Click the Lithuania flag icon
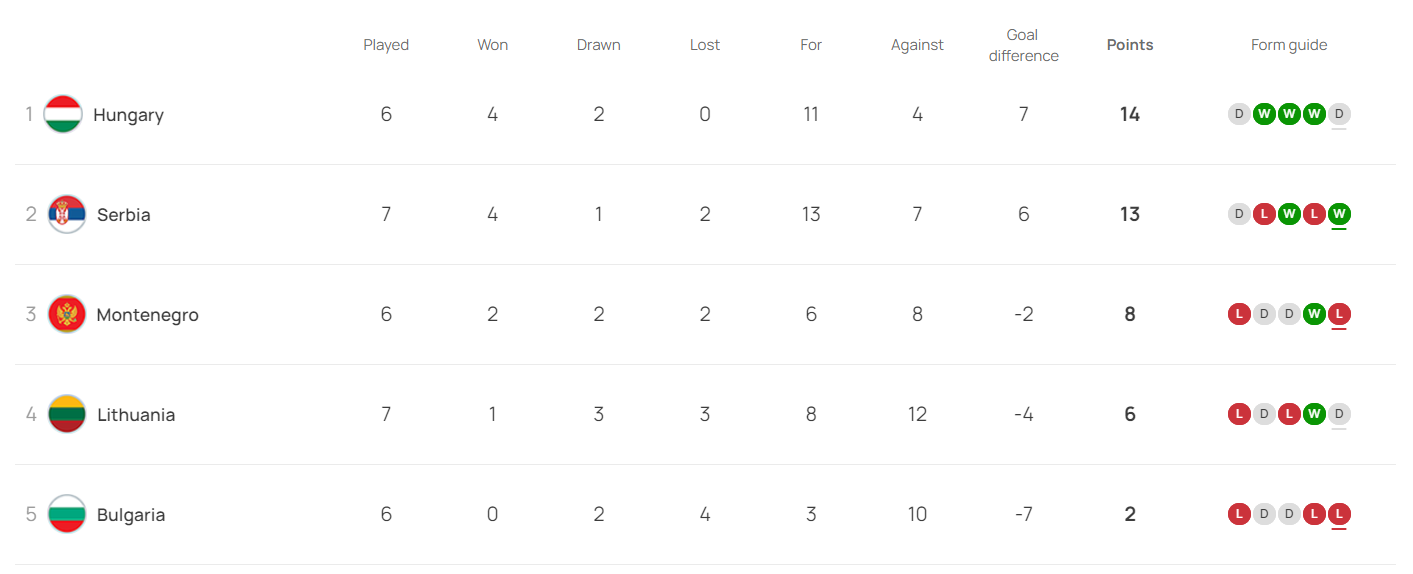This screenshot has height=574, width=1413. click(67, 414)
